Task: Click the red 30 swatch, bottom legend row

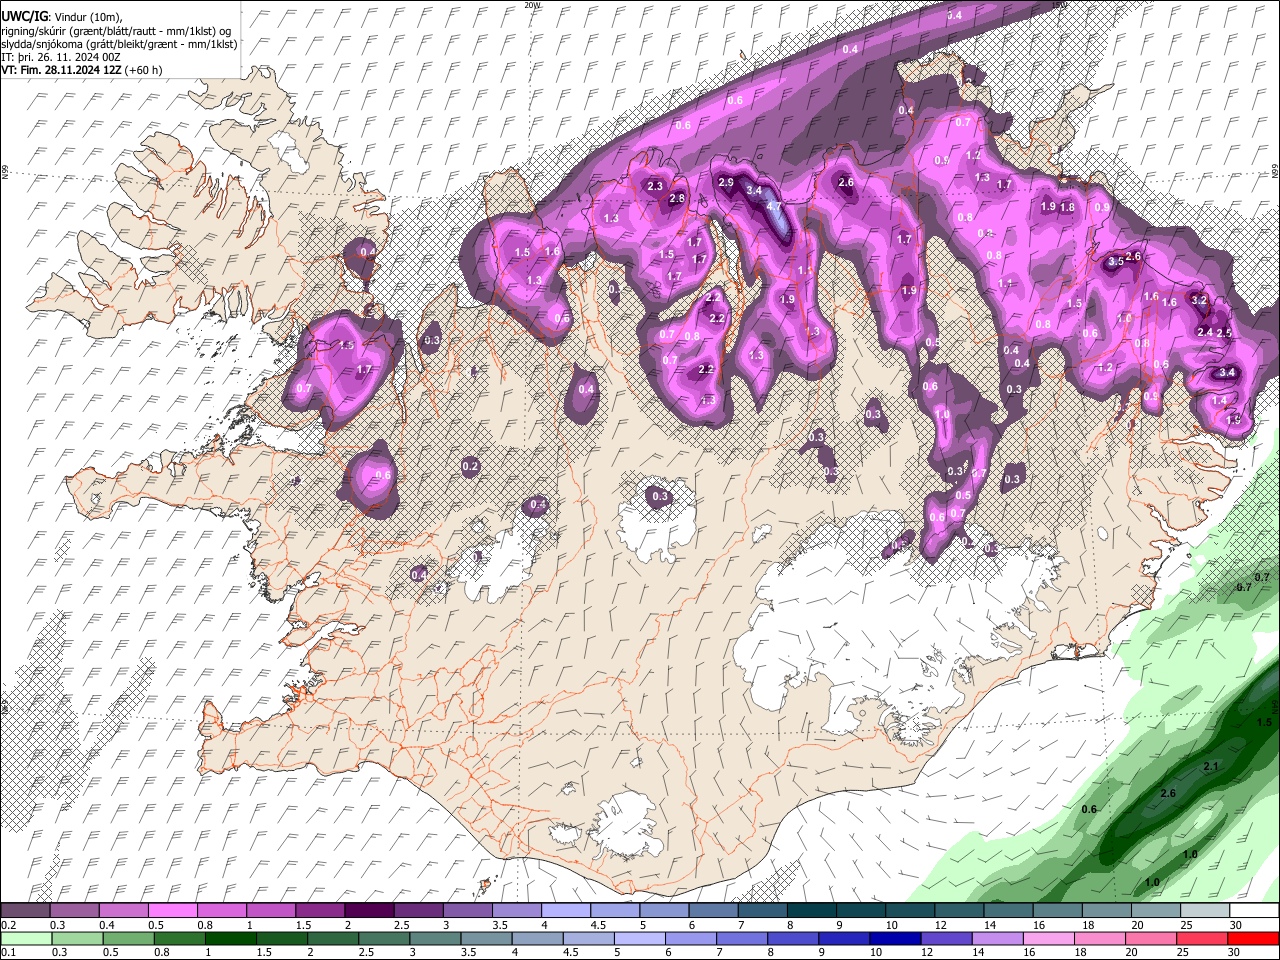Action: tap(1254, 938)
